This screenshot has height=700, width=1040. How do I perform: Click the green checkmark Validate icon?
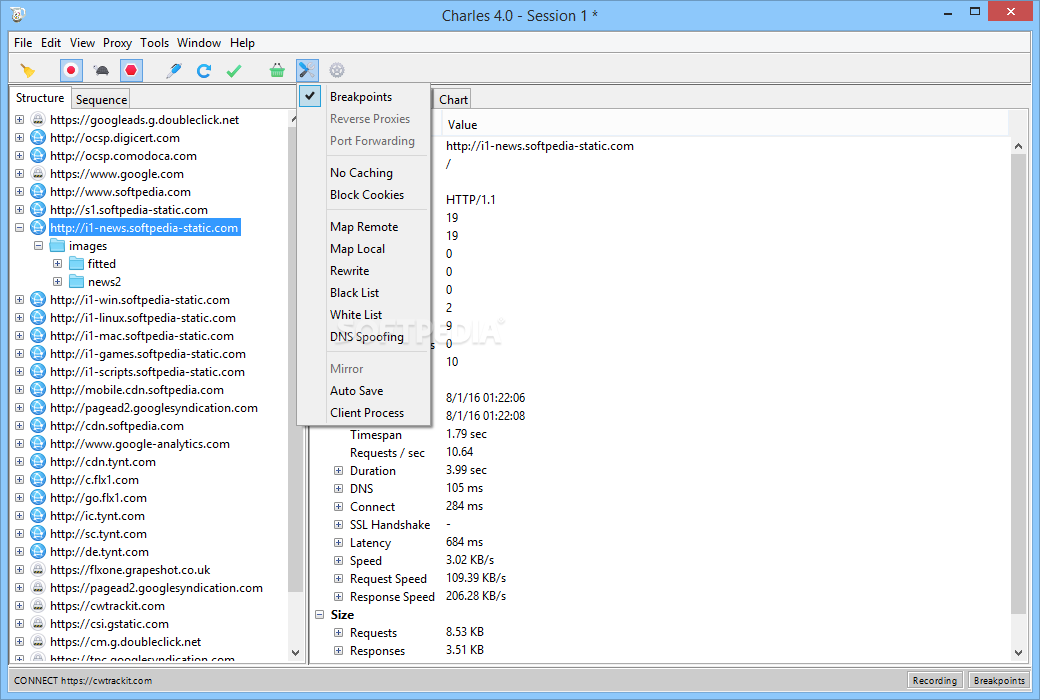(x=233, y=70)
